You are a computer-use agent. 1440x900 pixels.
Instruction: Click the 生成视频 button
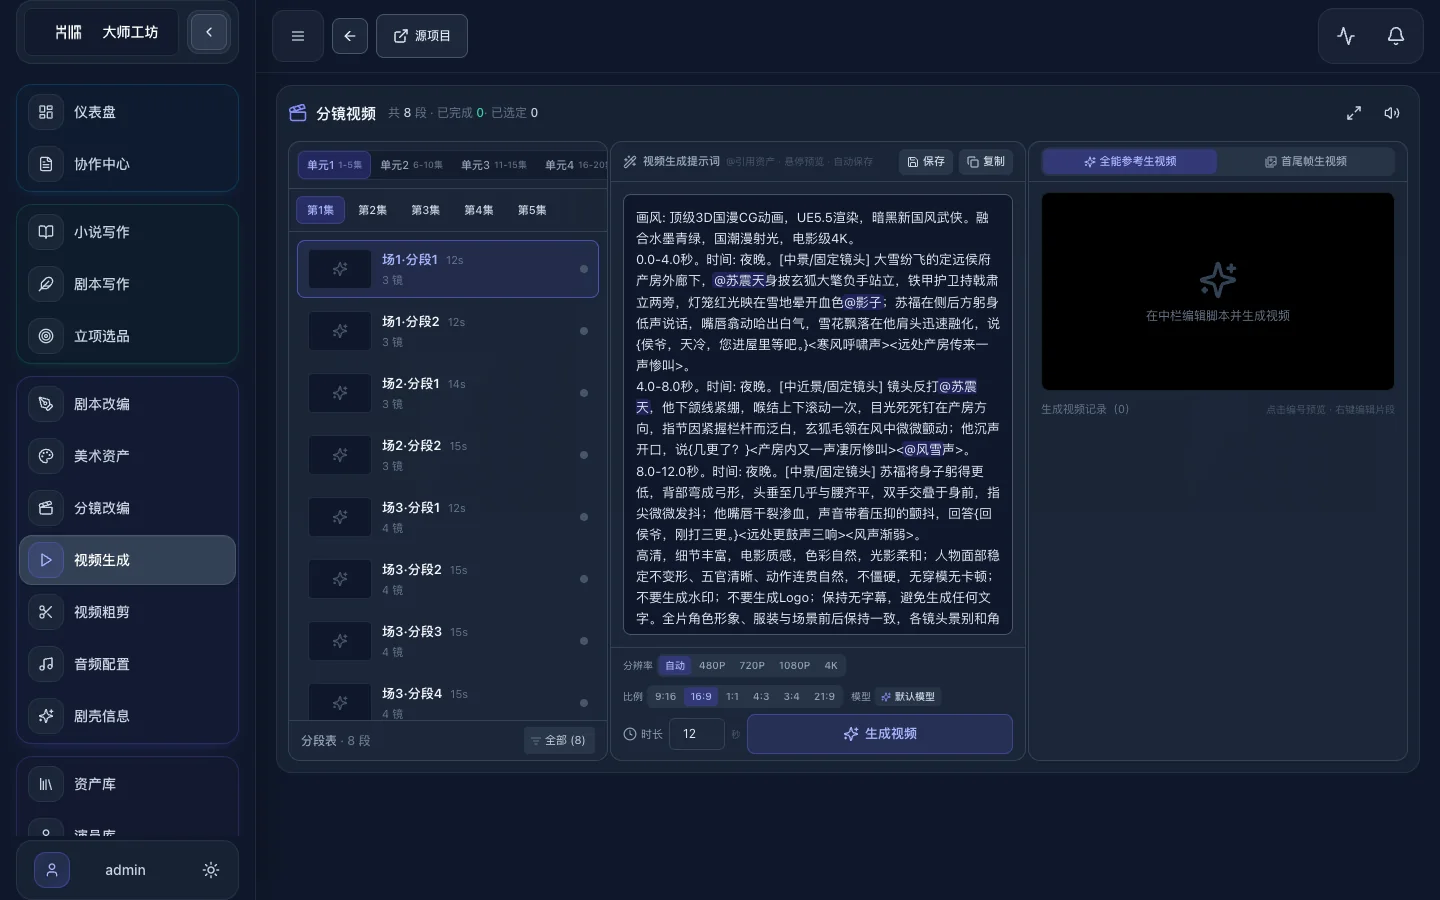click(x=880, y=734)
